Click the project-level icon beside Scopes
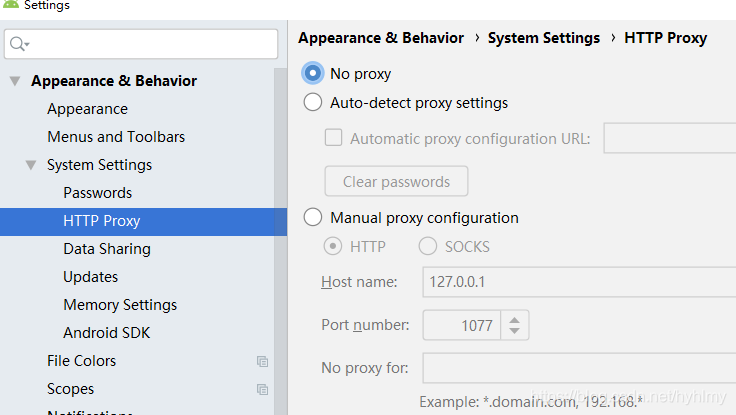The width and height of the screenshot is (736, 415). [x=262, y=389]
